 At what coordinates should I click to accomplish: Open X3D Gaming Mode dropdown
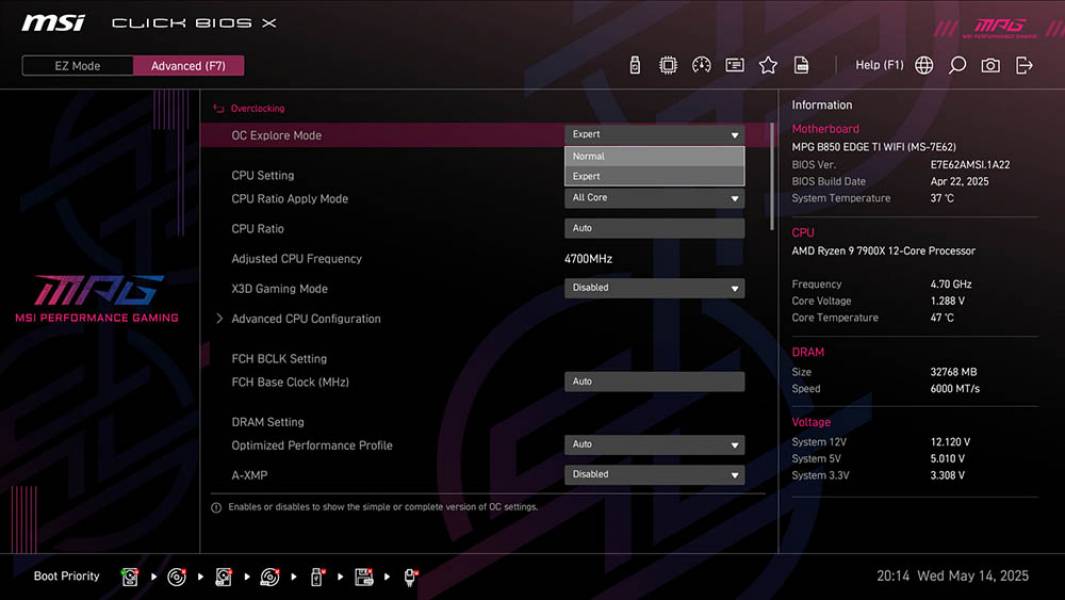tap(654, 288)
